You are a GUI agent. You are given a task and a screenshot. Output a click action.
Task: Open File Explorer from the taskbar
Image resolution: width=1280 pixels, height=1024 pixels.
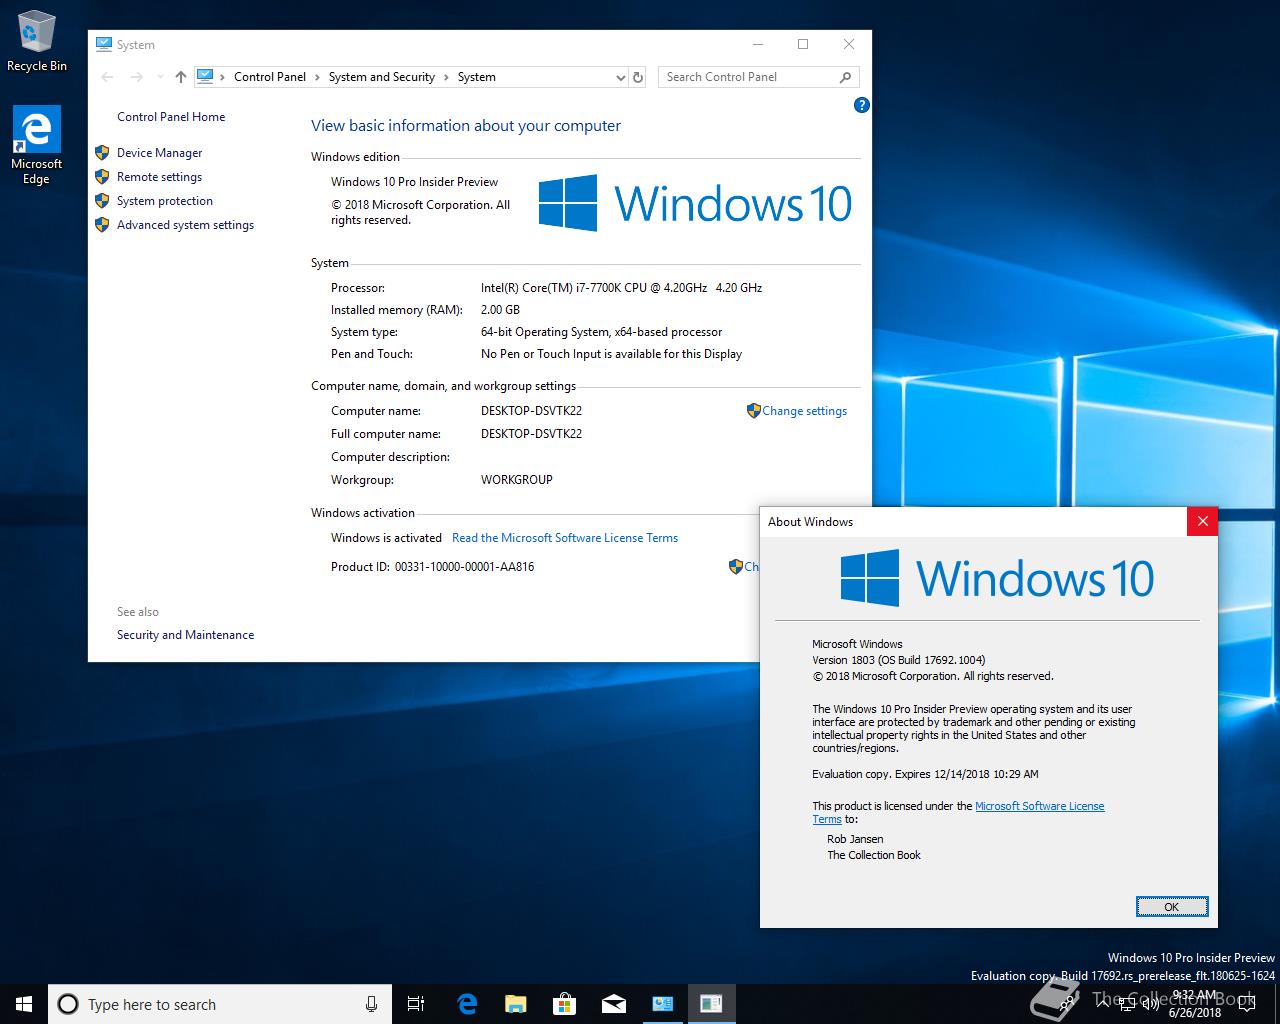(515, 1004)
